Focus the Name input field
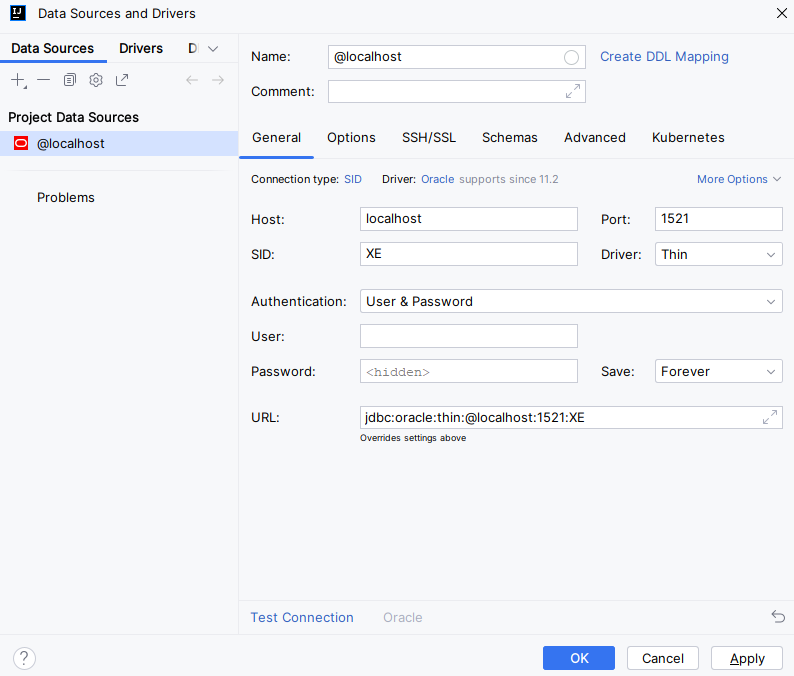This screenshot has width=794, height=676. click(457, 57)
